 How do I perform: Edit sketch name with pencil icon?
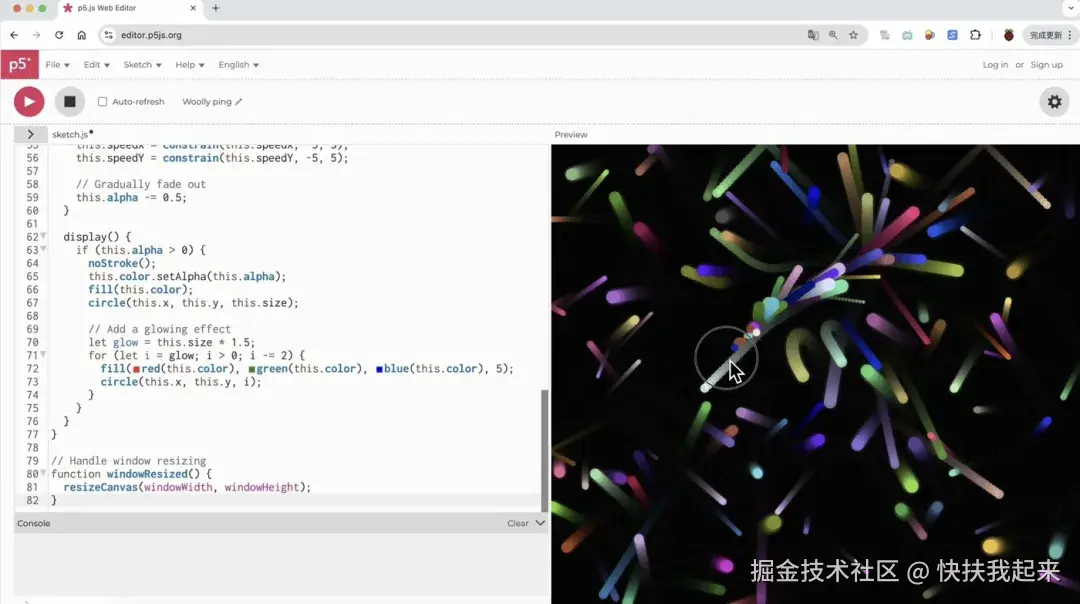click(238, 102)
